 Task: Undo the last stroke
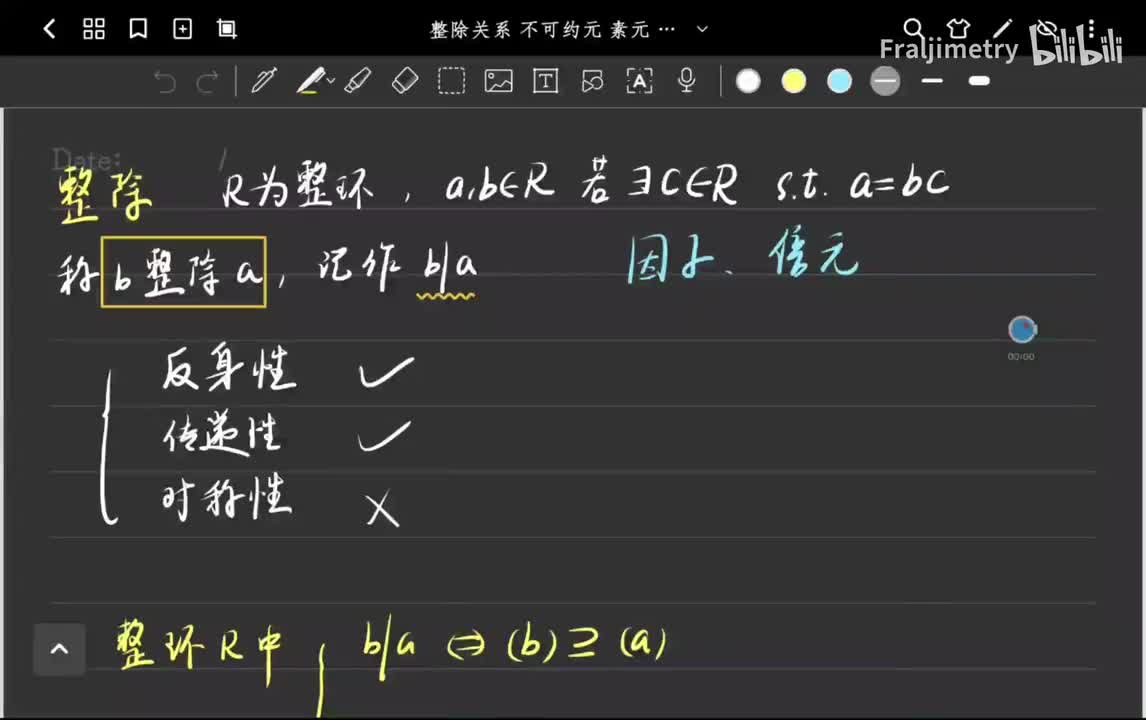click(165, 81)
